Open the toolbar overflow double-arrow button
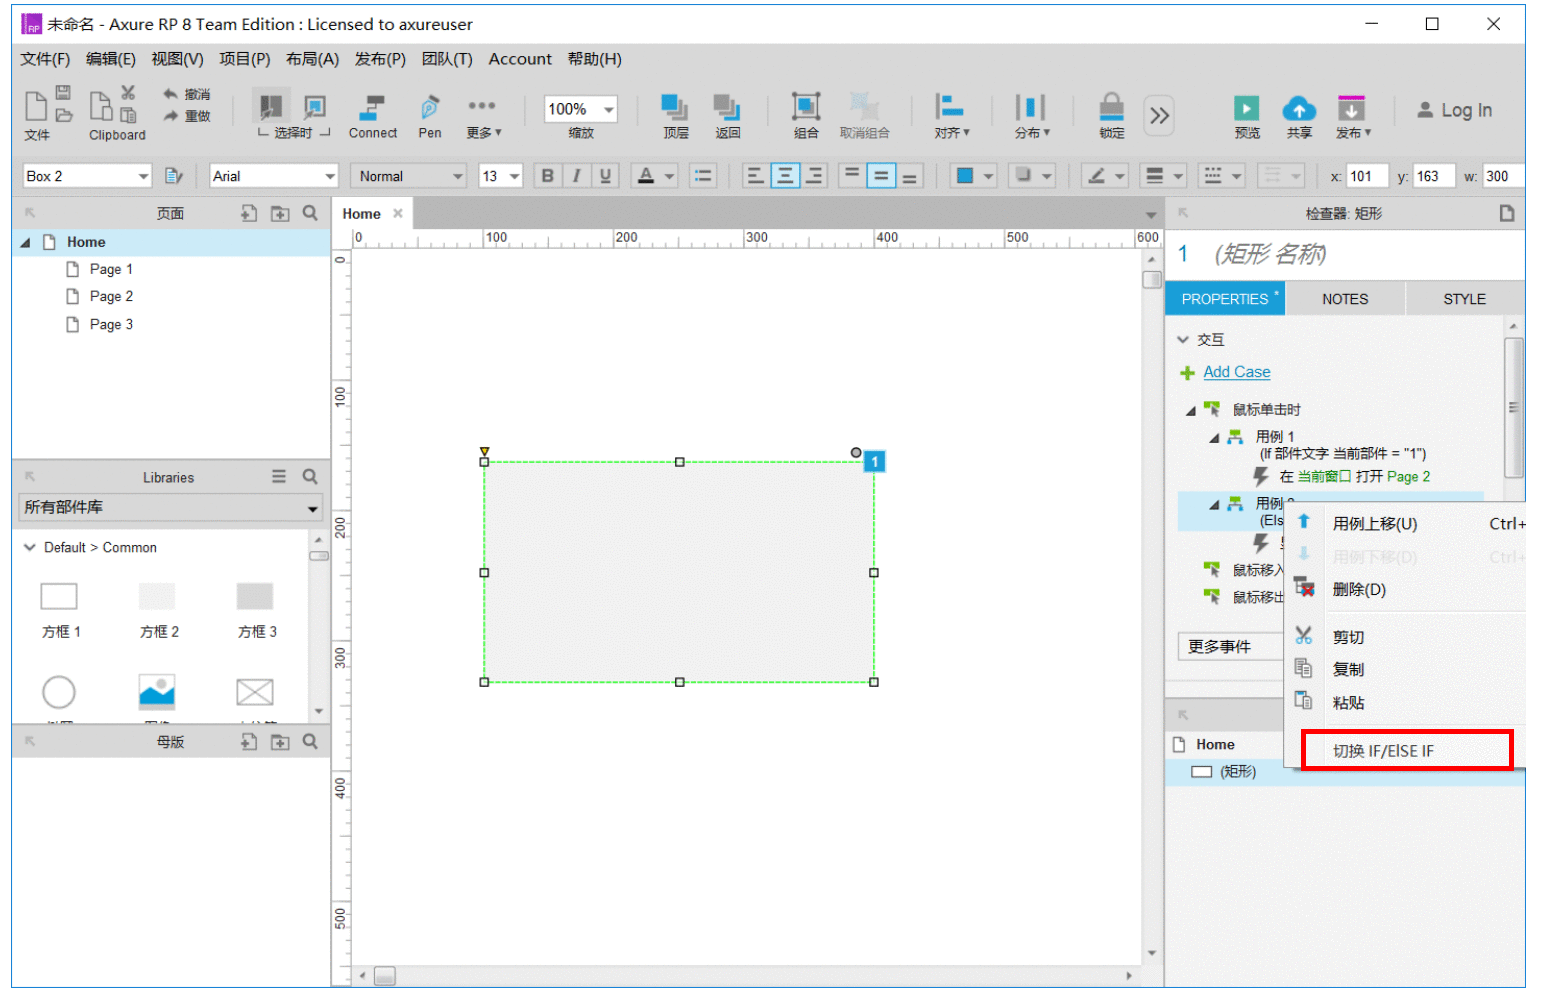The height and width of the screenshot is (1004, 1546). 1159,115
